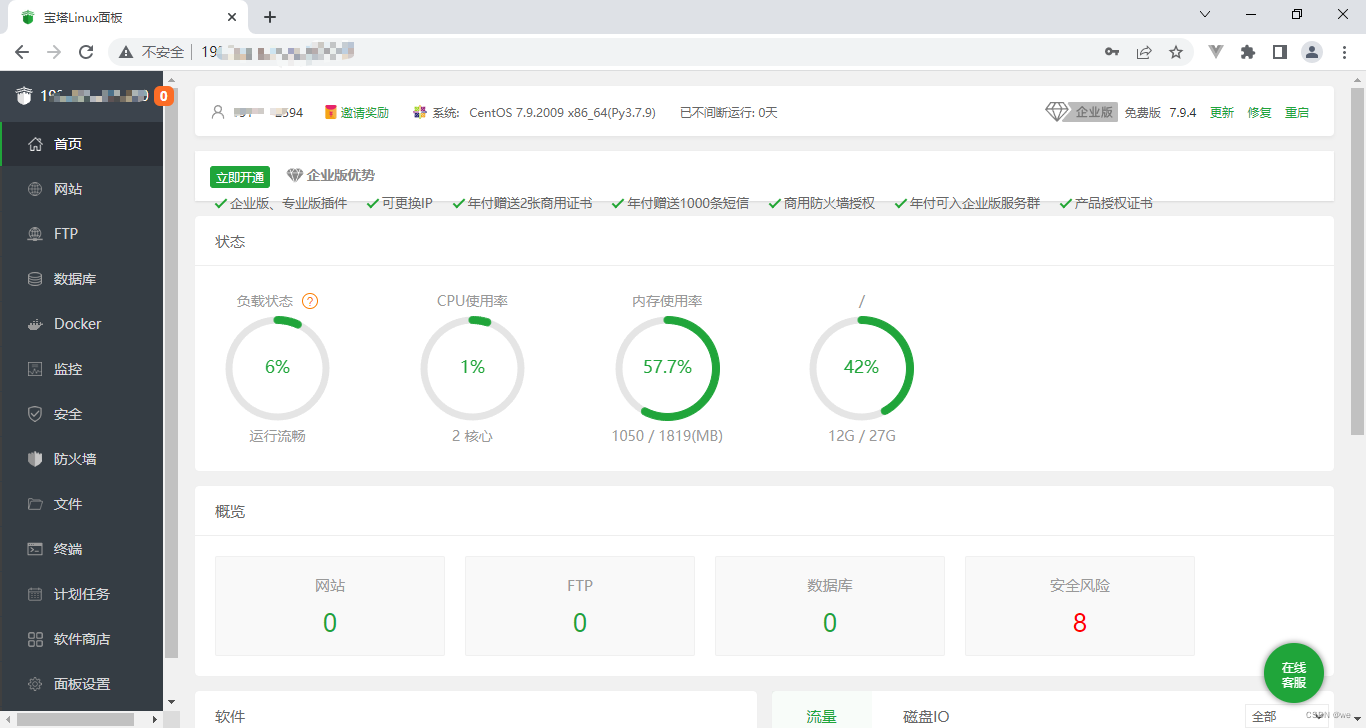Click the 企业版 diamond icon
Screen dimensions: 1366x728
pyautogui.click(x=1057, y=112)
